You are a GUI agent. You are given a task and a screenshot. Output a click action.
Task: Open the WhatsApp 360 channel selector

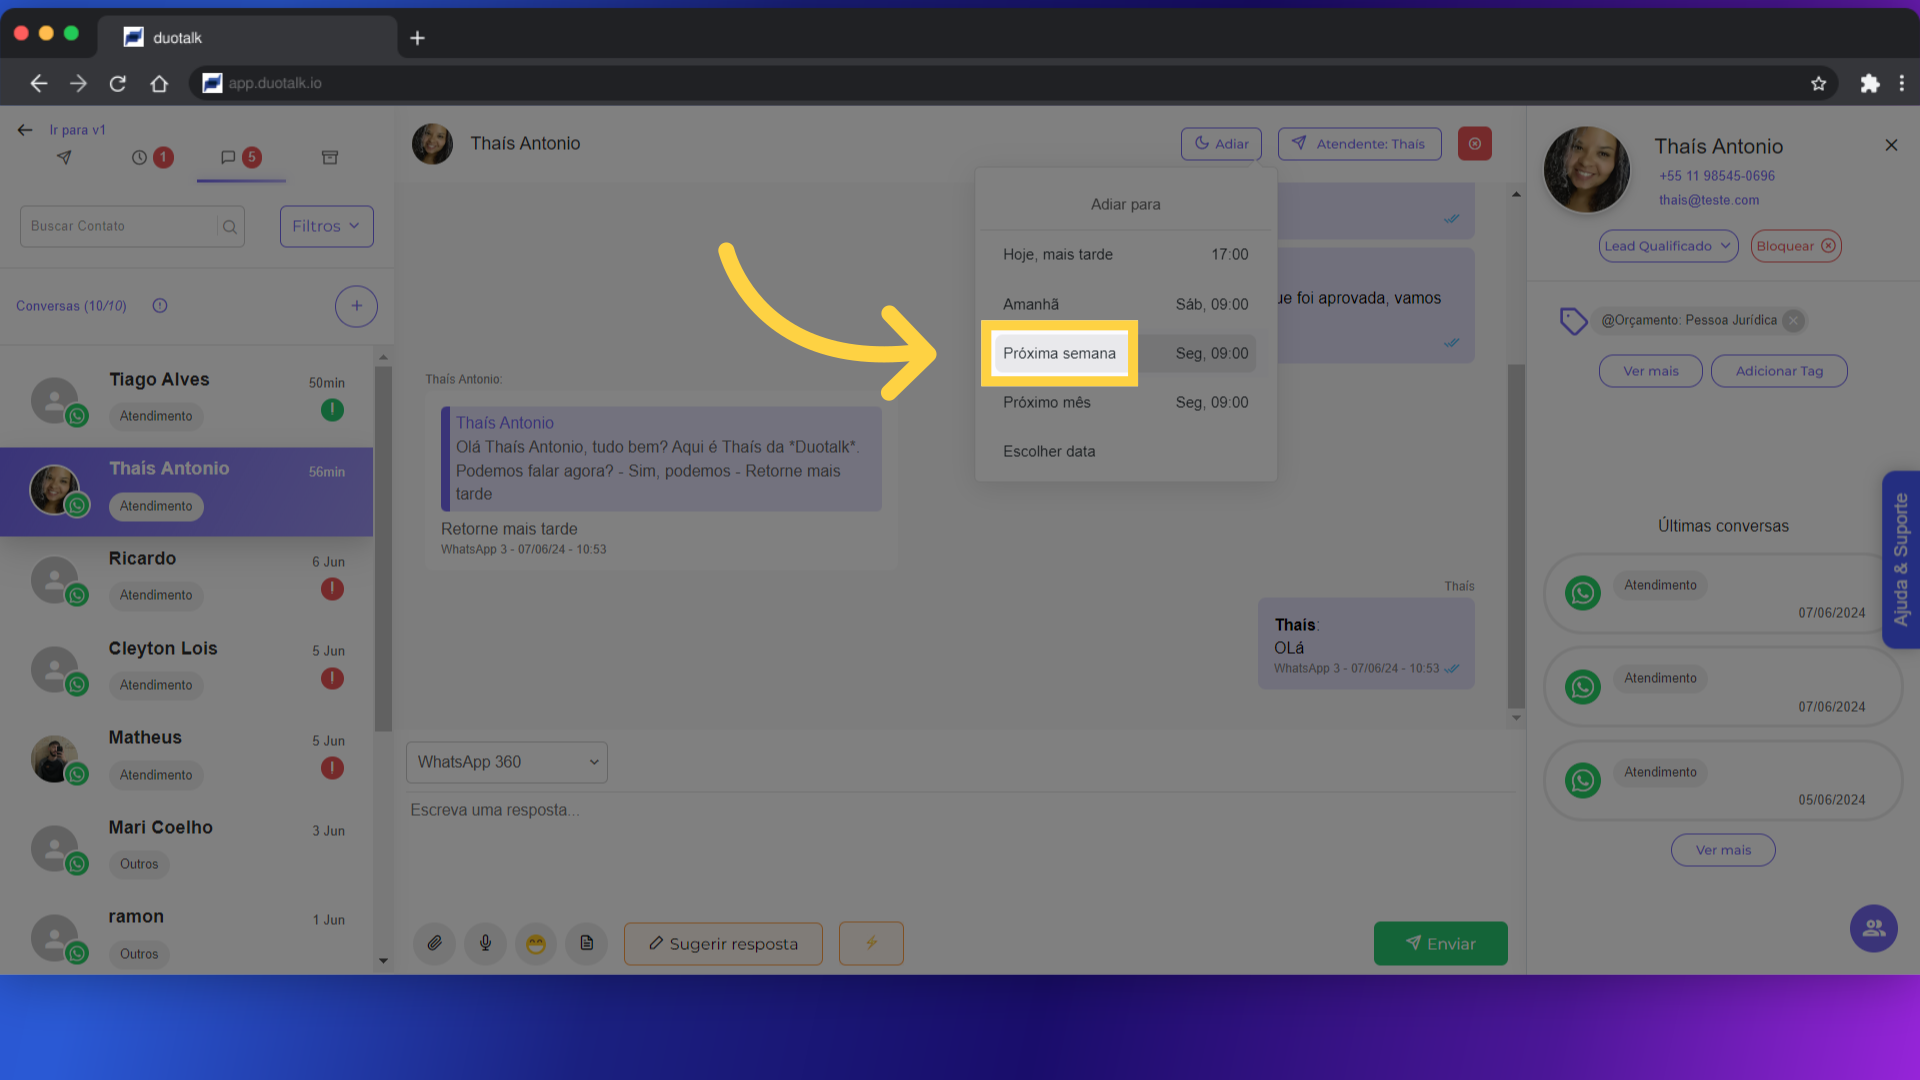click(507, 762)
